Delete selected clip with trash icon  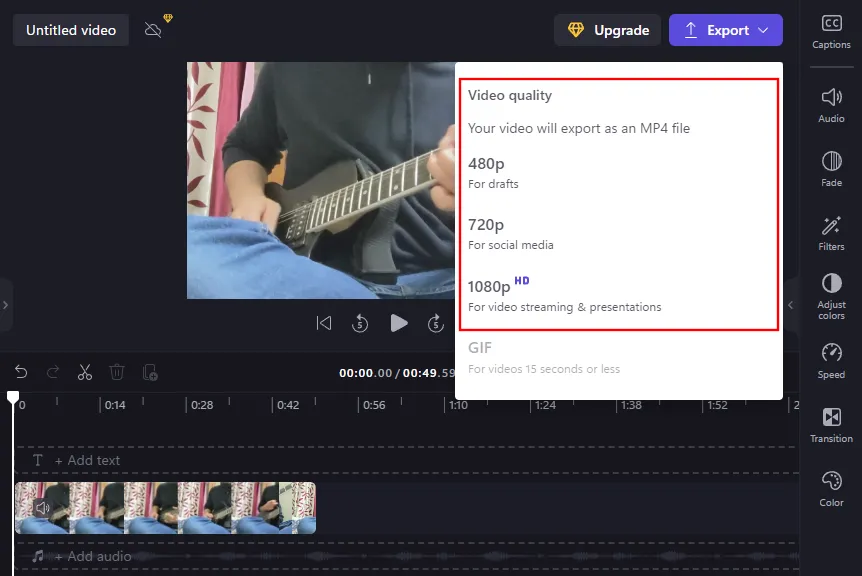tap(117, 373)
